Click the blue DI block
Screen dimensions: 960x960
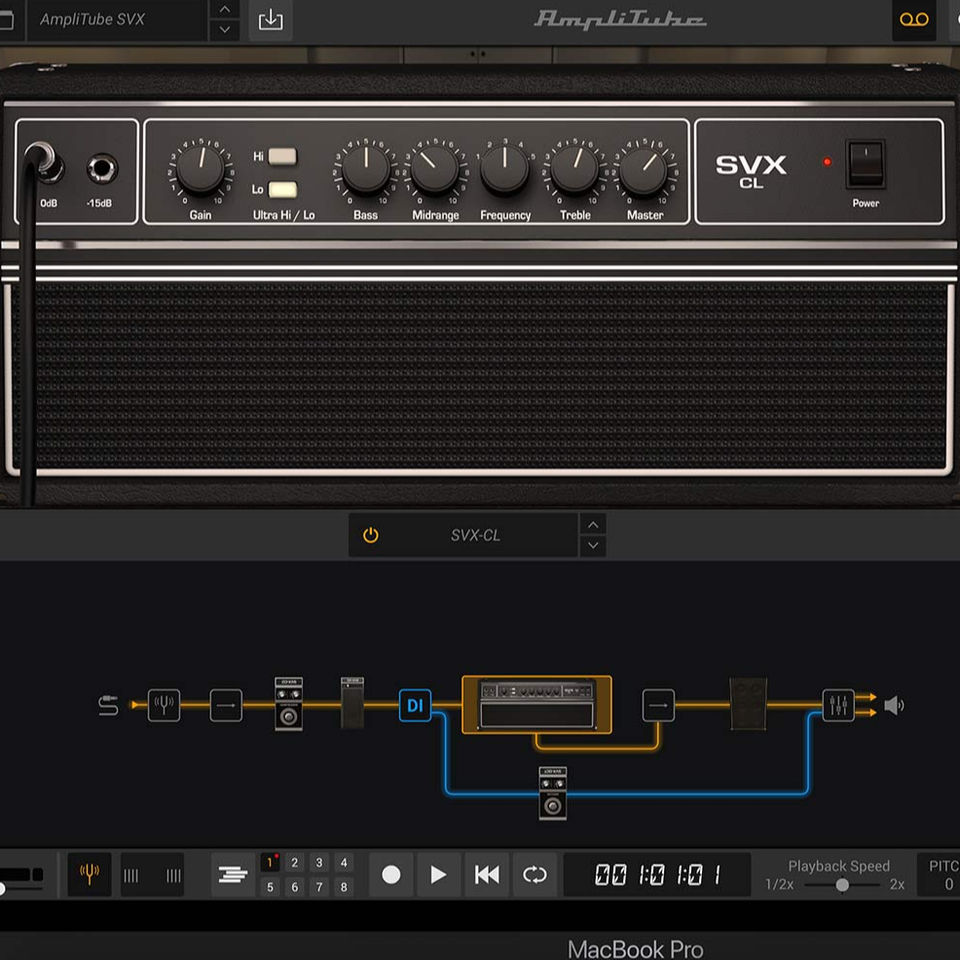[415, 705]
